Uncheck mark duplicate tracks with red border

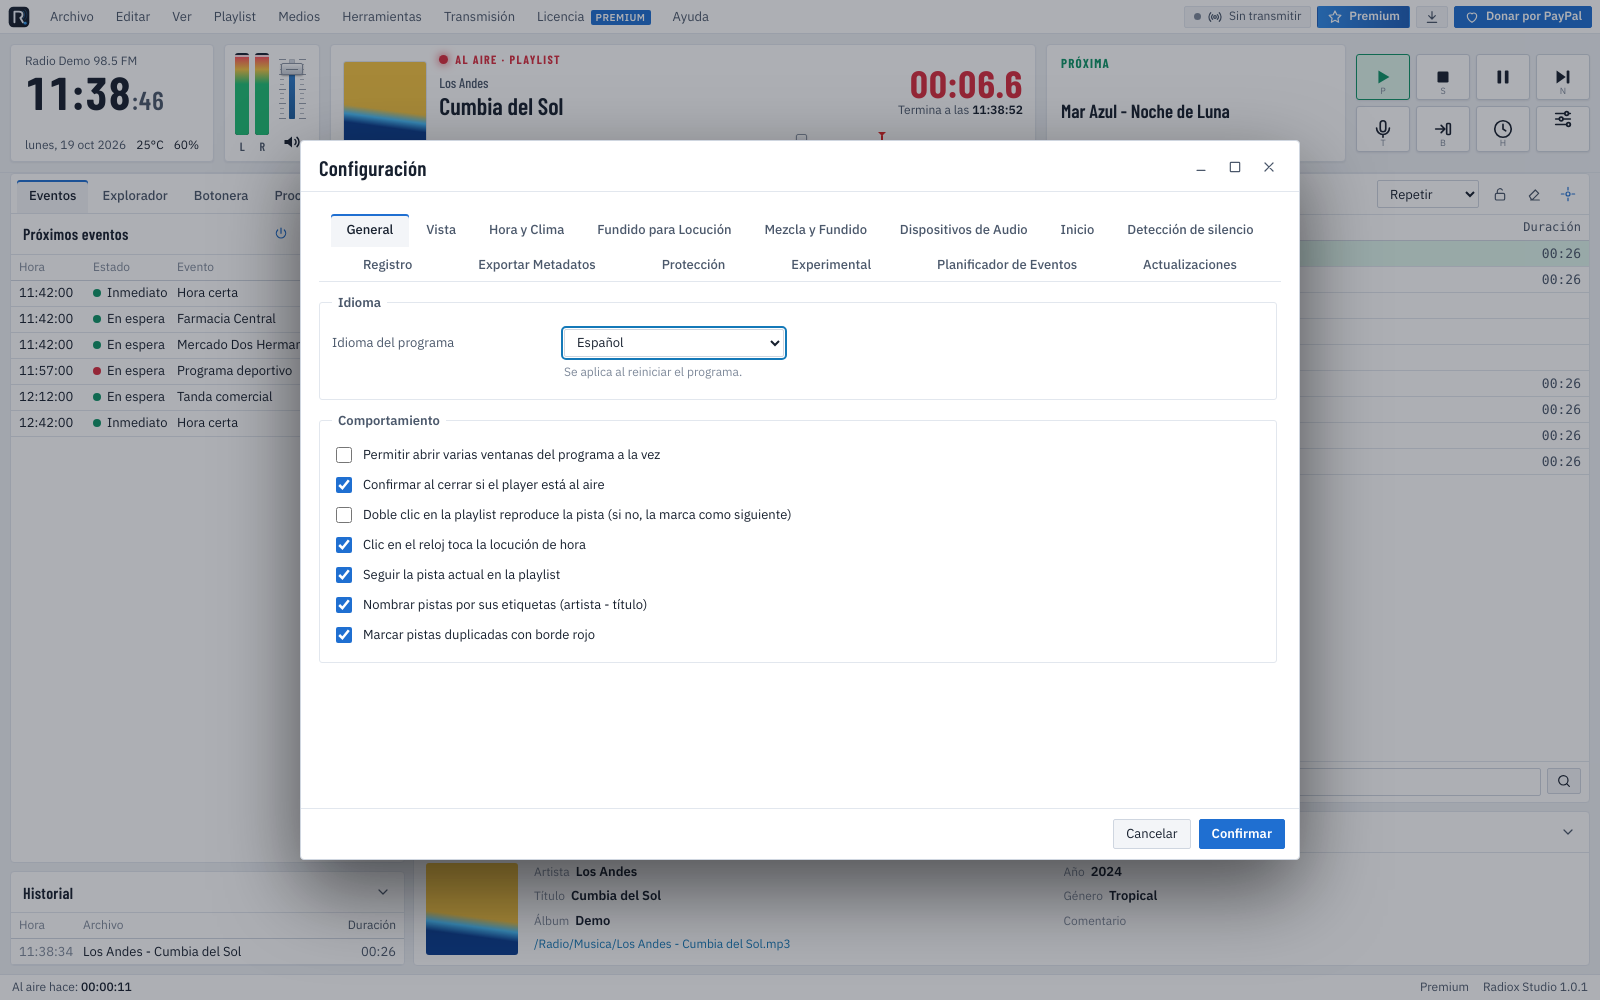(344, 635)
